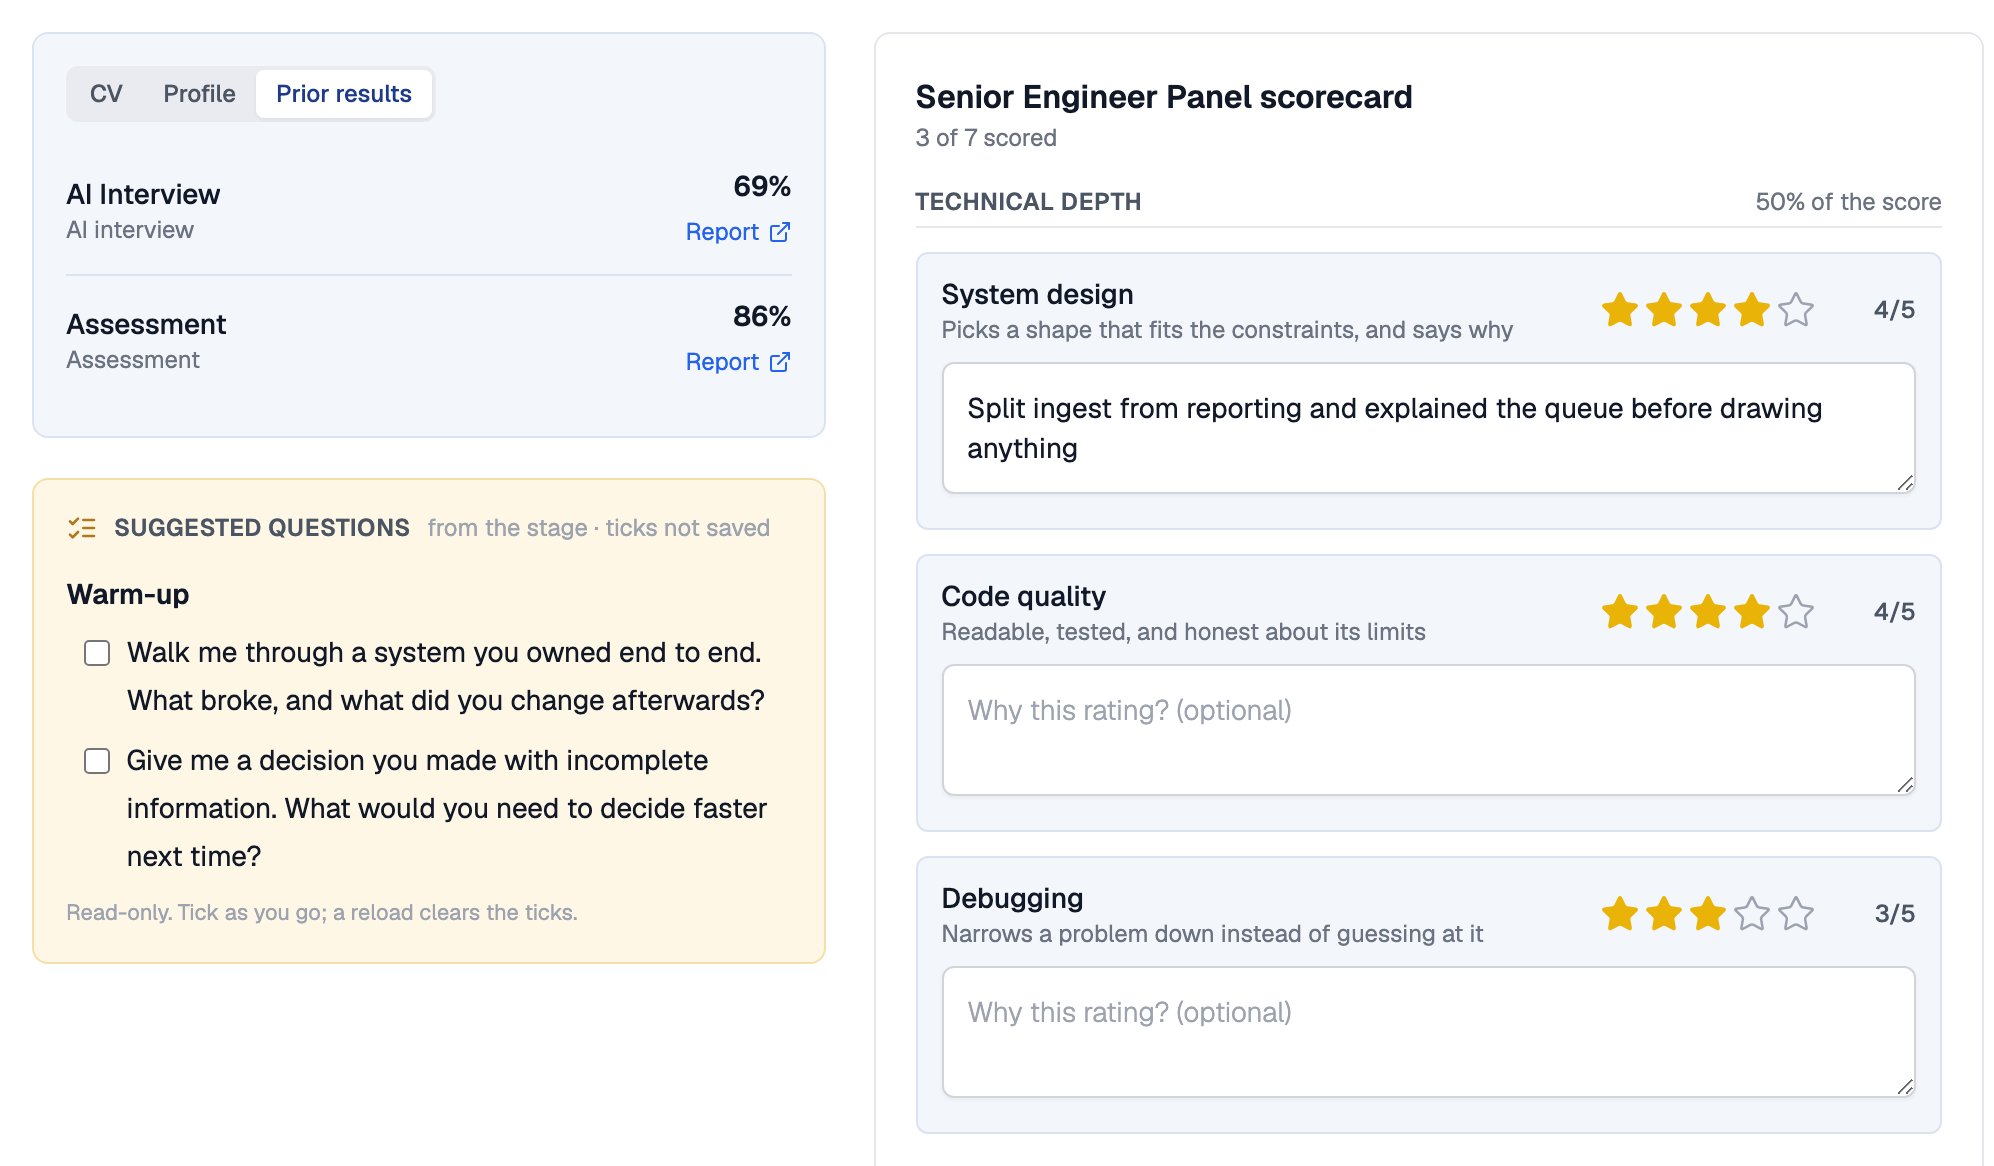Click the Debugging rating reason field

[x=1428, y=1032]
